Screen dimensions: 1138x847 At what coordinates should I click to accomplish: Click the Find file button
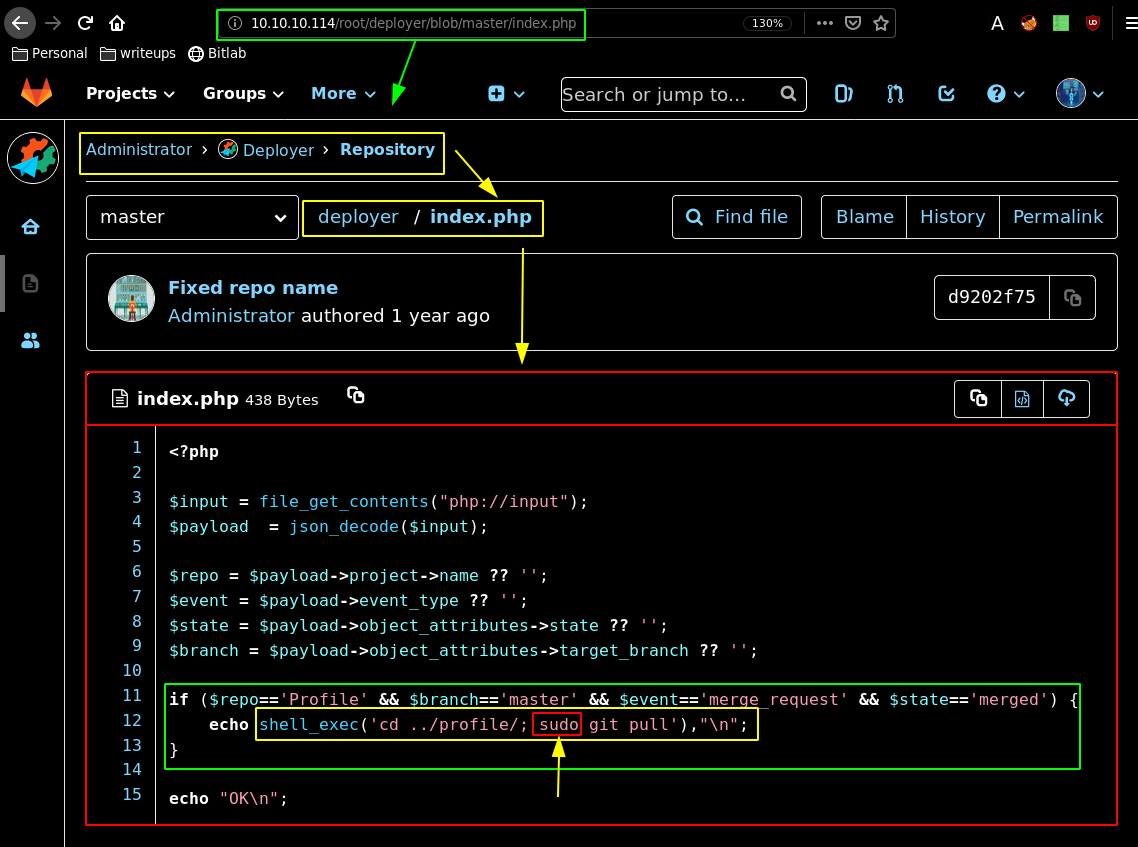[737, 217]
